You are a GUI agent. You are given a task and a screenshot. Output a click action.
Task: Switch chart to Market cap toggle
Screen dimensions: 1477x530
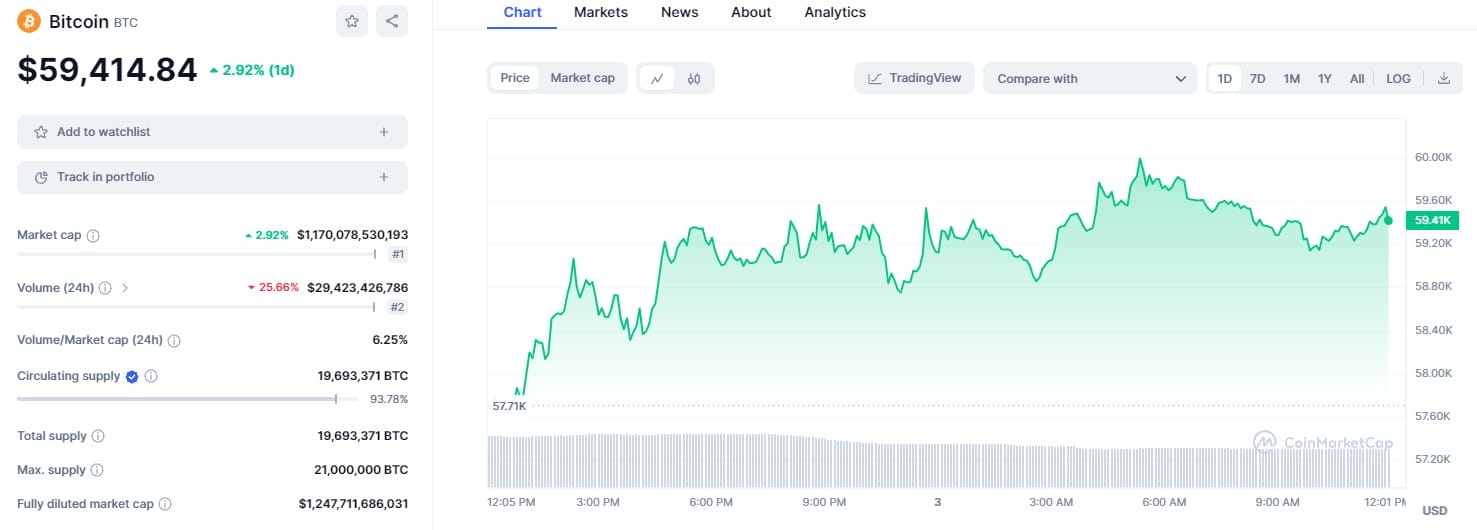pyautogui.click(x=583, y=78)
